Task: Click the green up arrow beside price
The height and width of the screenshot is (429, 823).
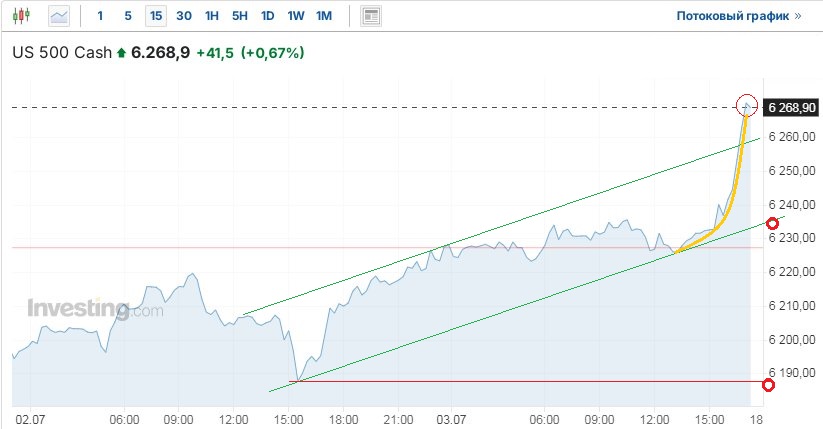Action: [122, 52]
